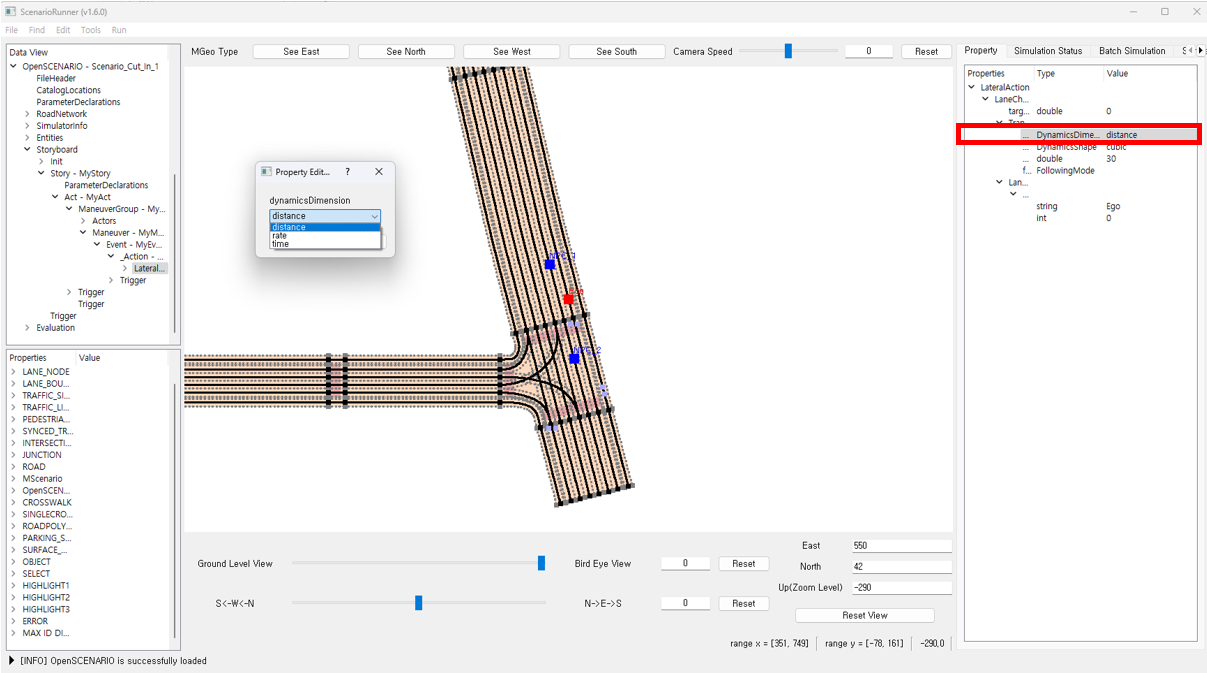1207x673 pixels.
Task: Expand the Entities tree node
Action: click(x=27, y=138)
